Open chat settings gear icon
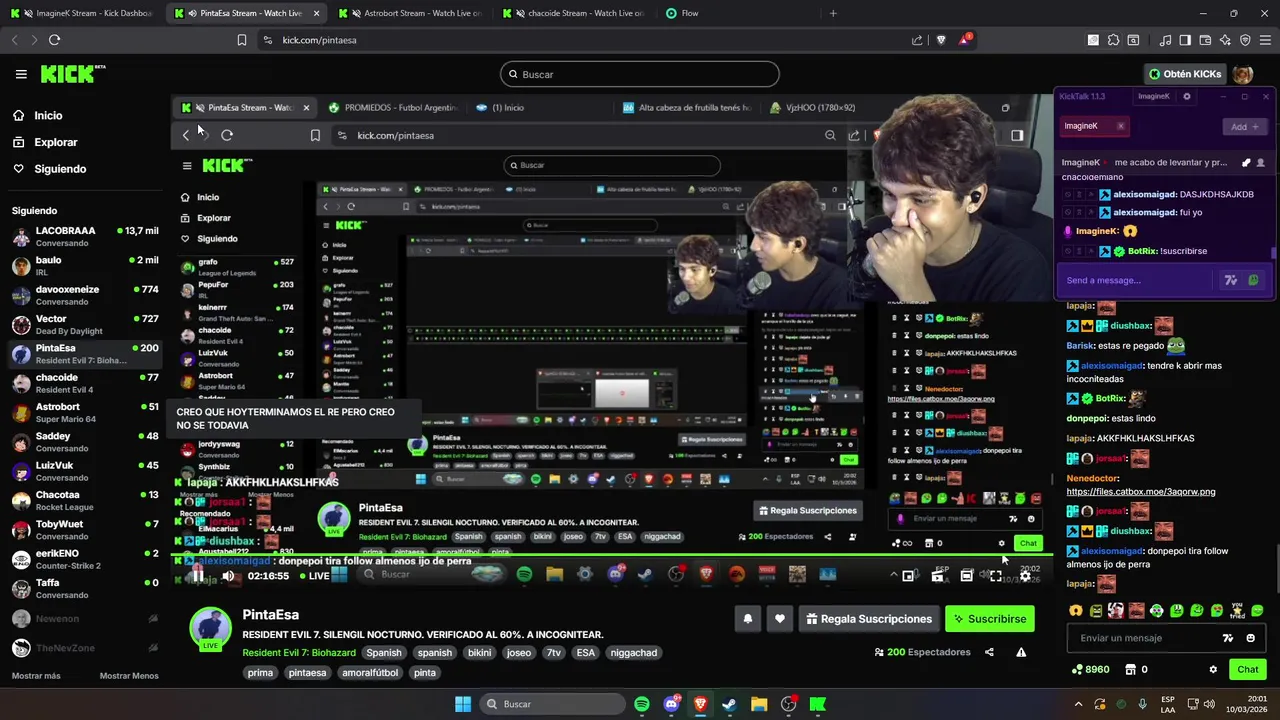 coord(1213,670)
